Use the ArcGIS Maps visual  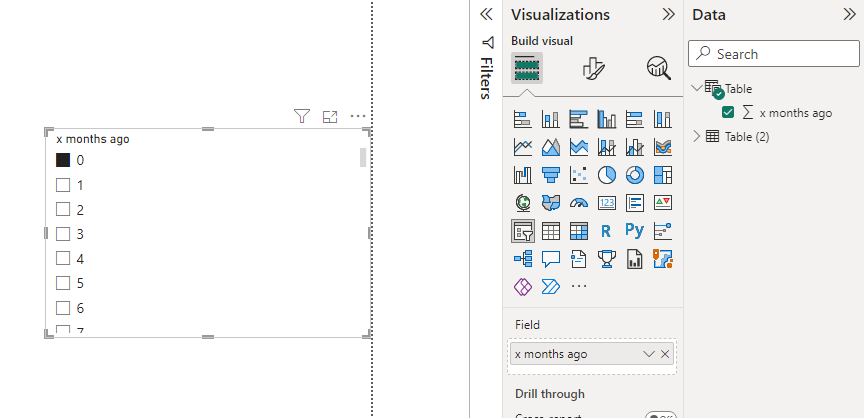click(x=663, y=258)
